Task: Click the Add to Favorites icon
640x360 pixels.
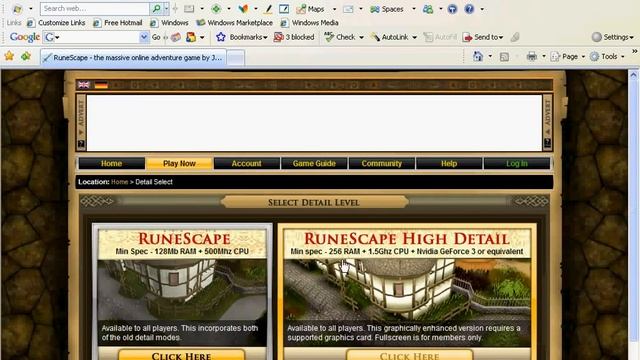Action: tap(26, 56)
